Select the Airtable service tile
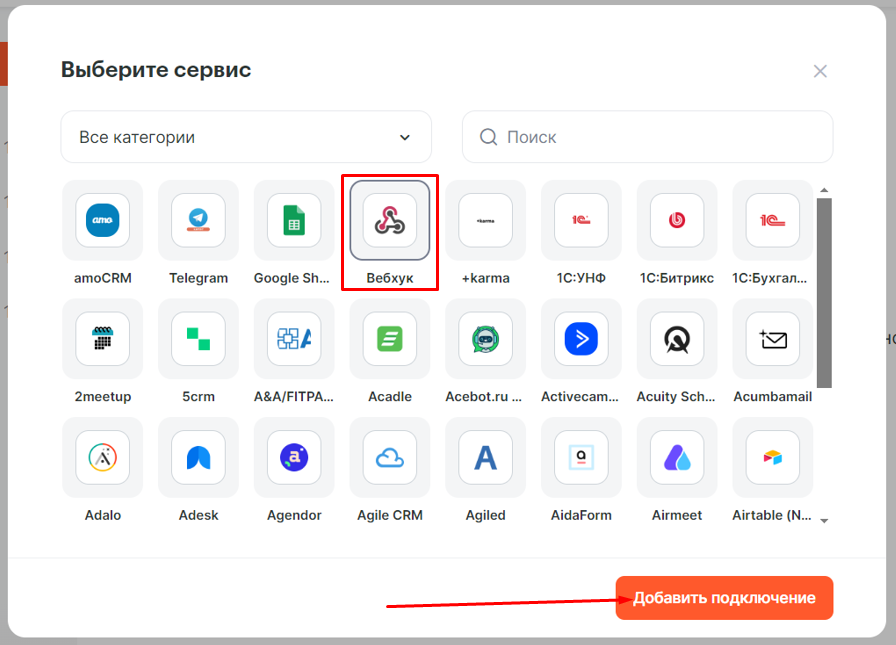The image size is (896, 645). point(772,458)
